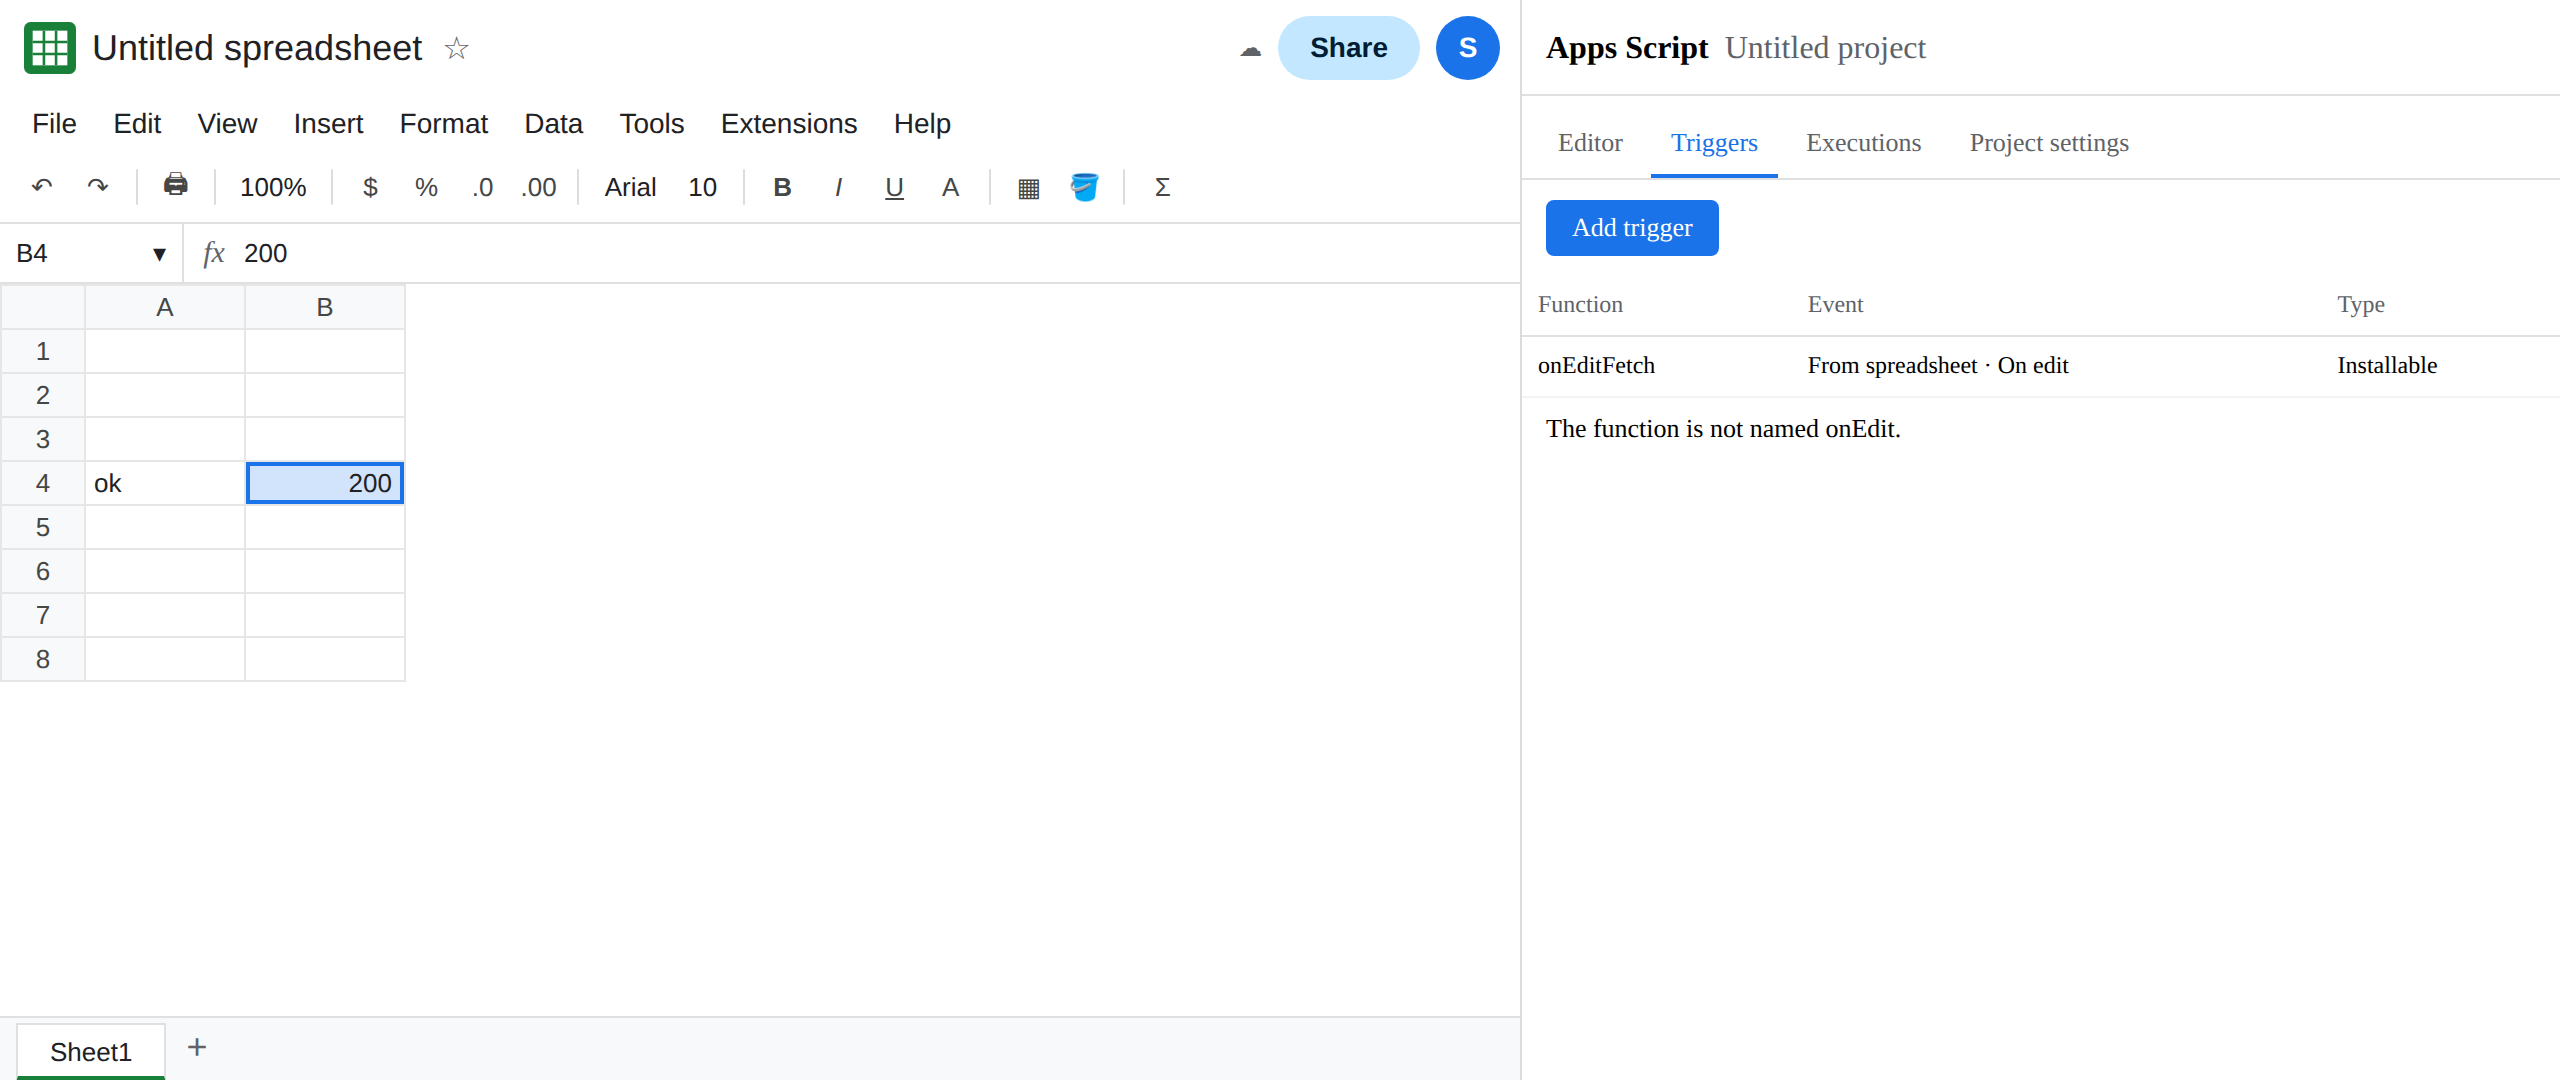The width and height of the screenshot is (2560, 1080).
Task: Click the print icon
Action: pos(176,186)
